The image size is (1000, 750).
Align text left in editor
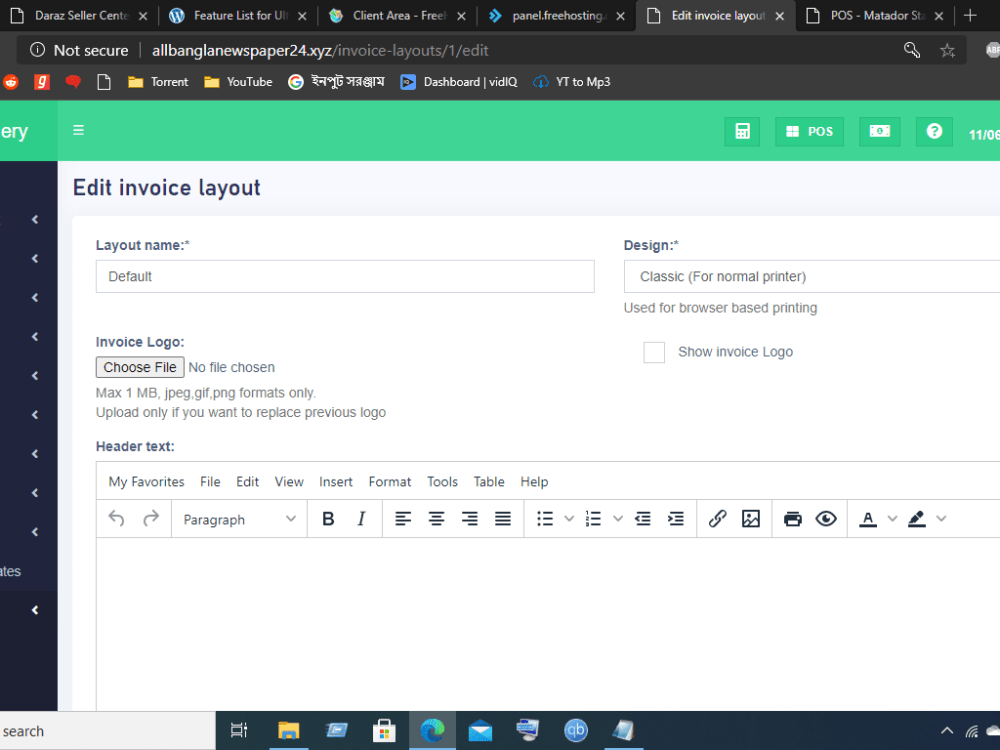point(402,518)
